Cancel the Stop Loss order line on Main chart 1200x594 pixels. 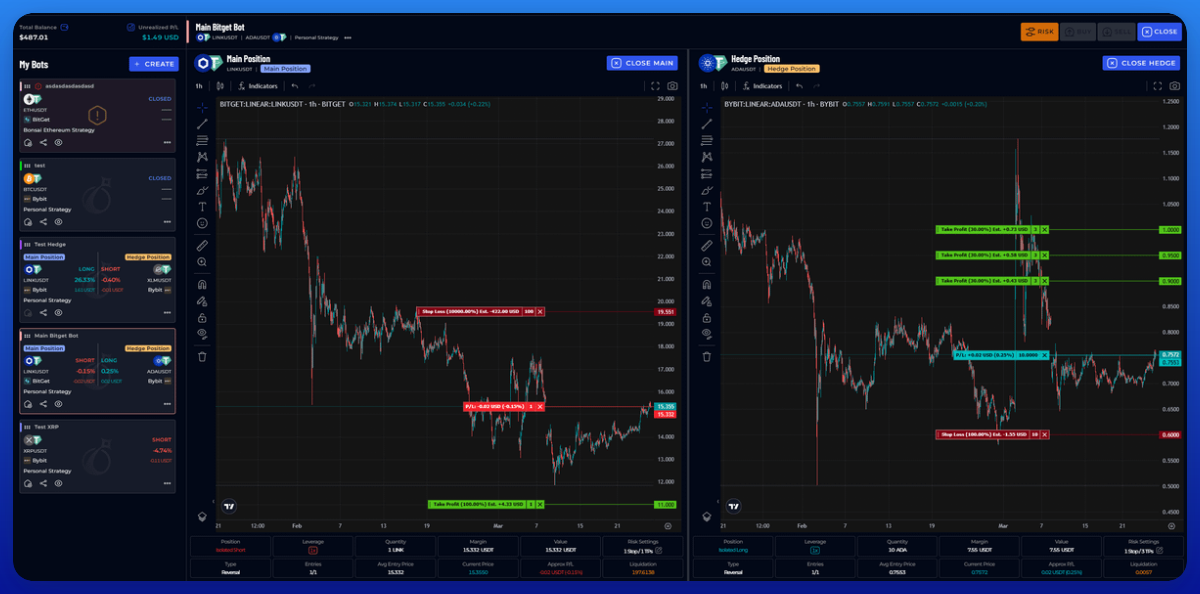pyautogui.click(x=540, y=311)
